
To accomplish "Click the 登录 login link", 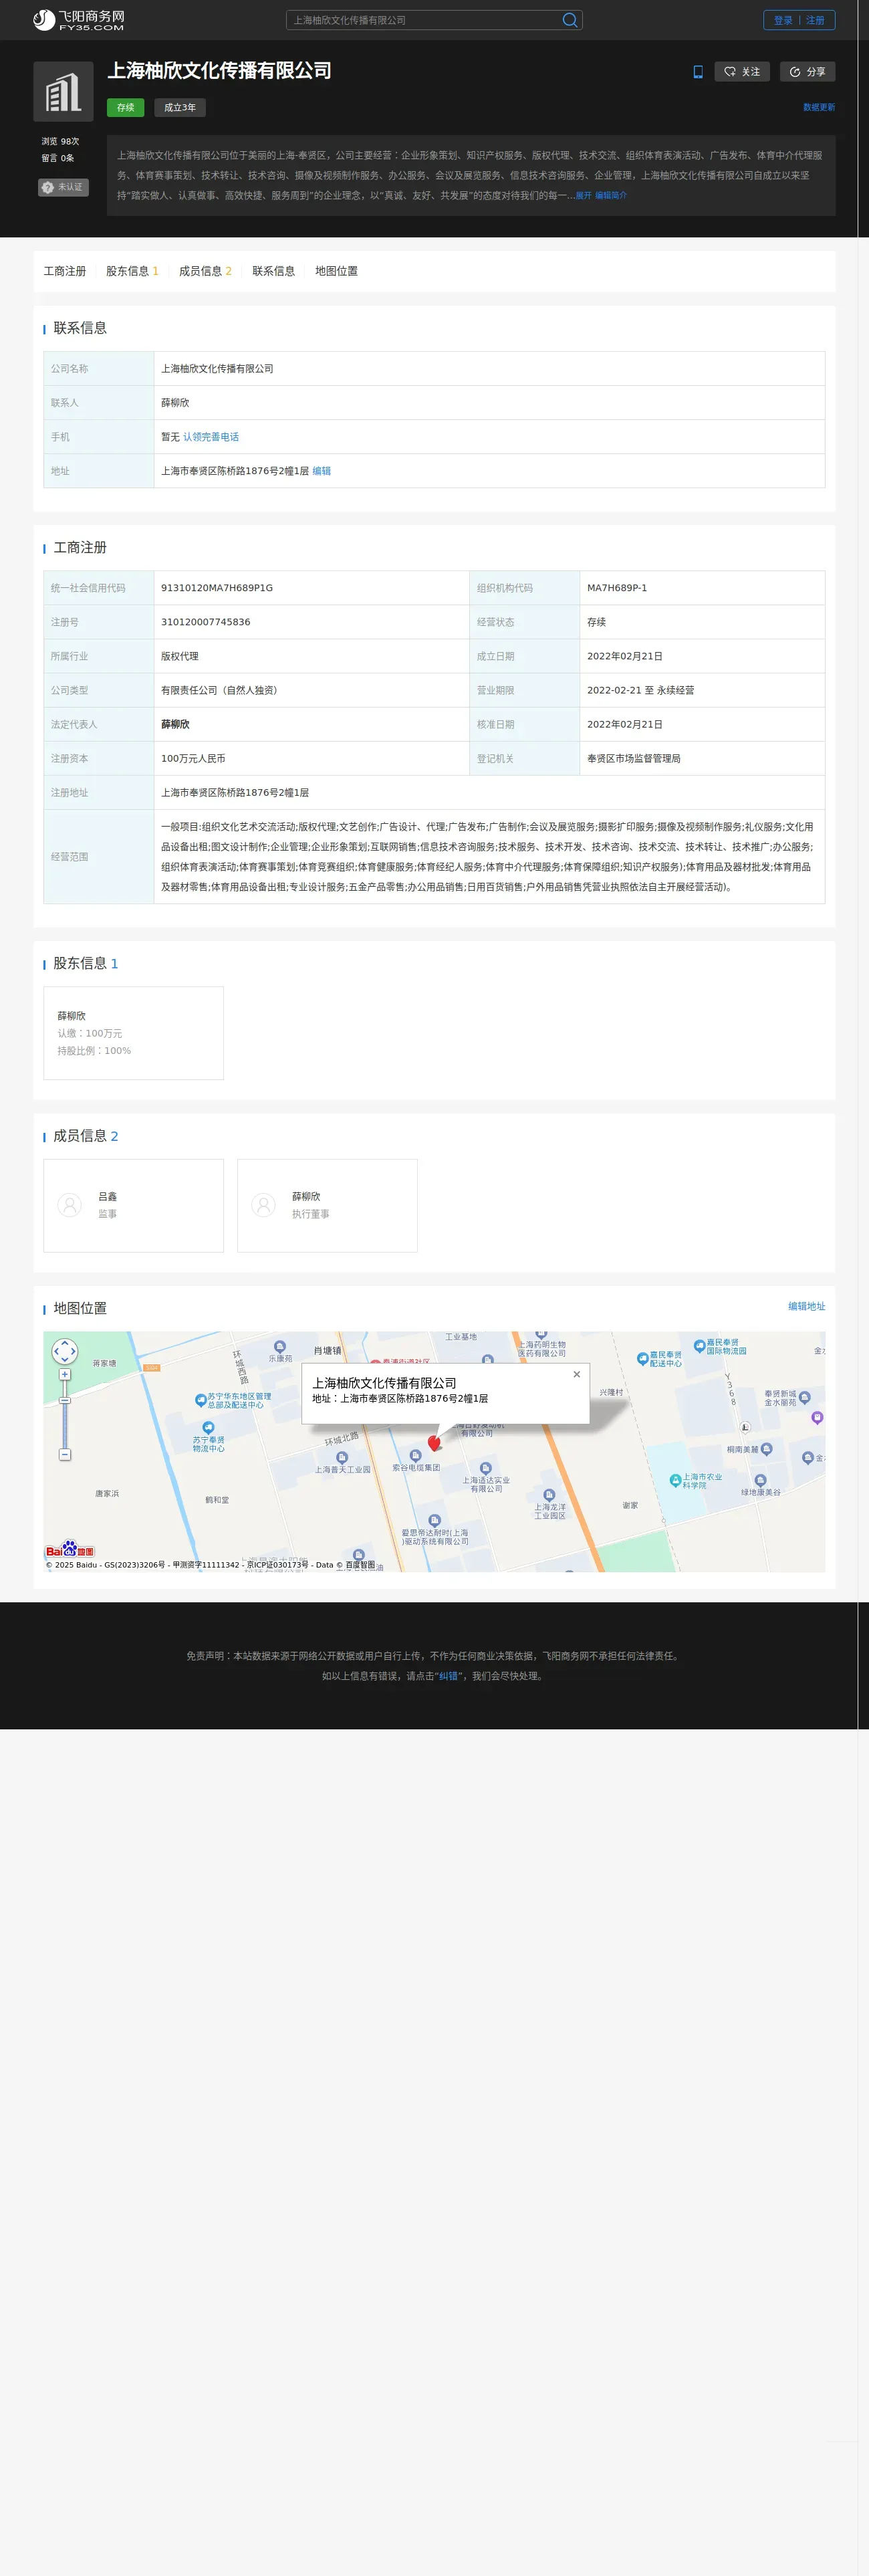I will click(x=783, y=20).
